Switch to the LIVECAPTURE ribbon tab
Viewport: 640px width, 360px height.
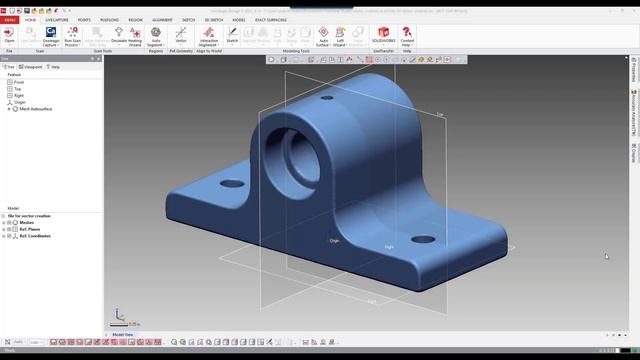pos(57,20)
